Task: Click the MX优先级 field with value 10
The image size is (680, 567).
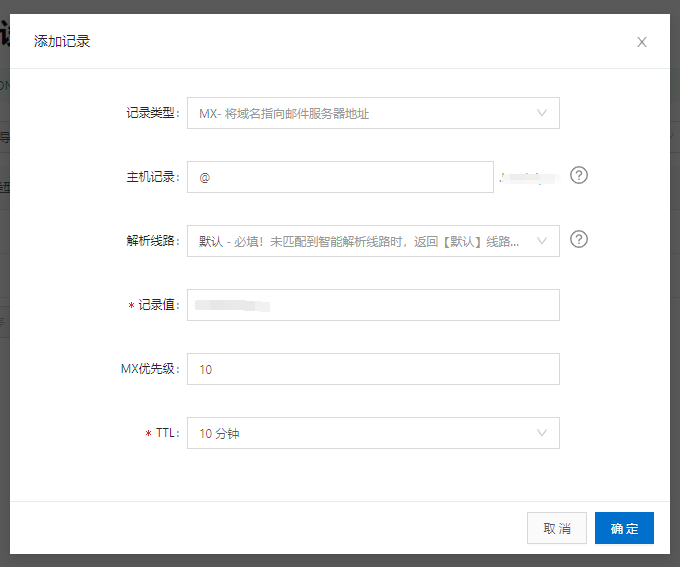Action: pos(373,369)
